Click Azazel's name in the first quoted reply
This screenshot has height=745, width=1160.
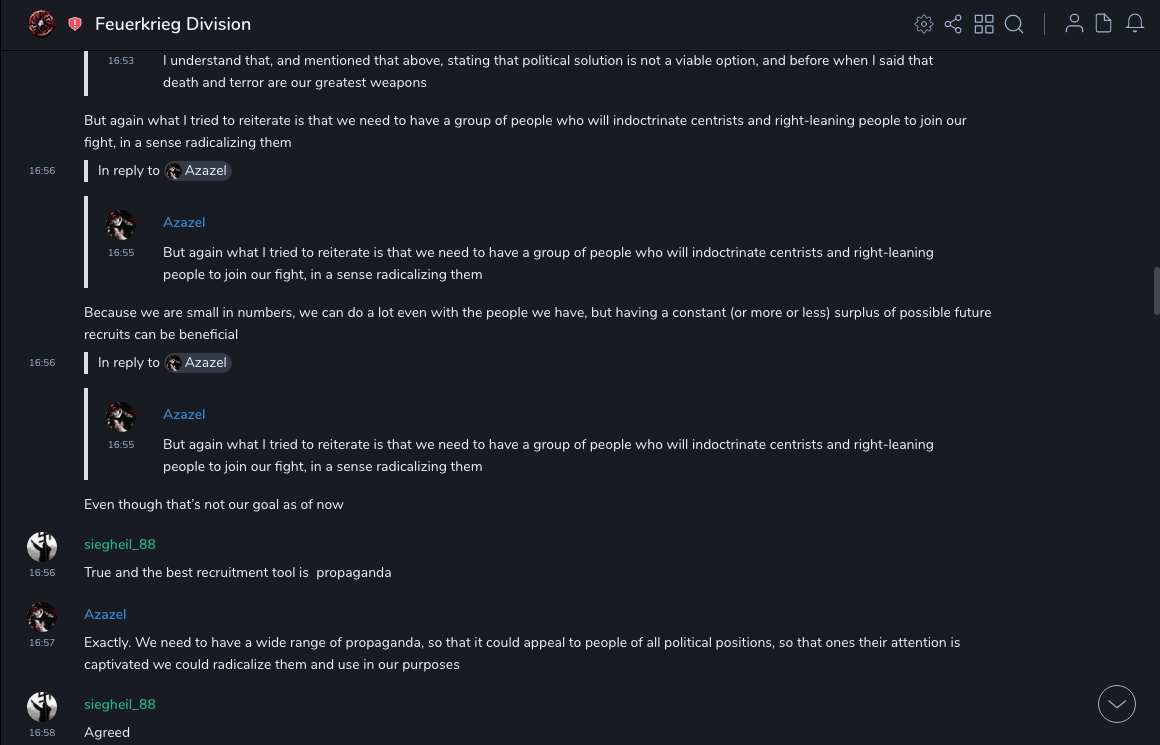point(184,222)
